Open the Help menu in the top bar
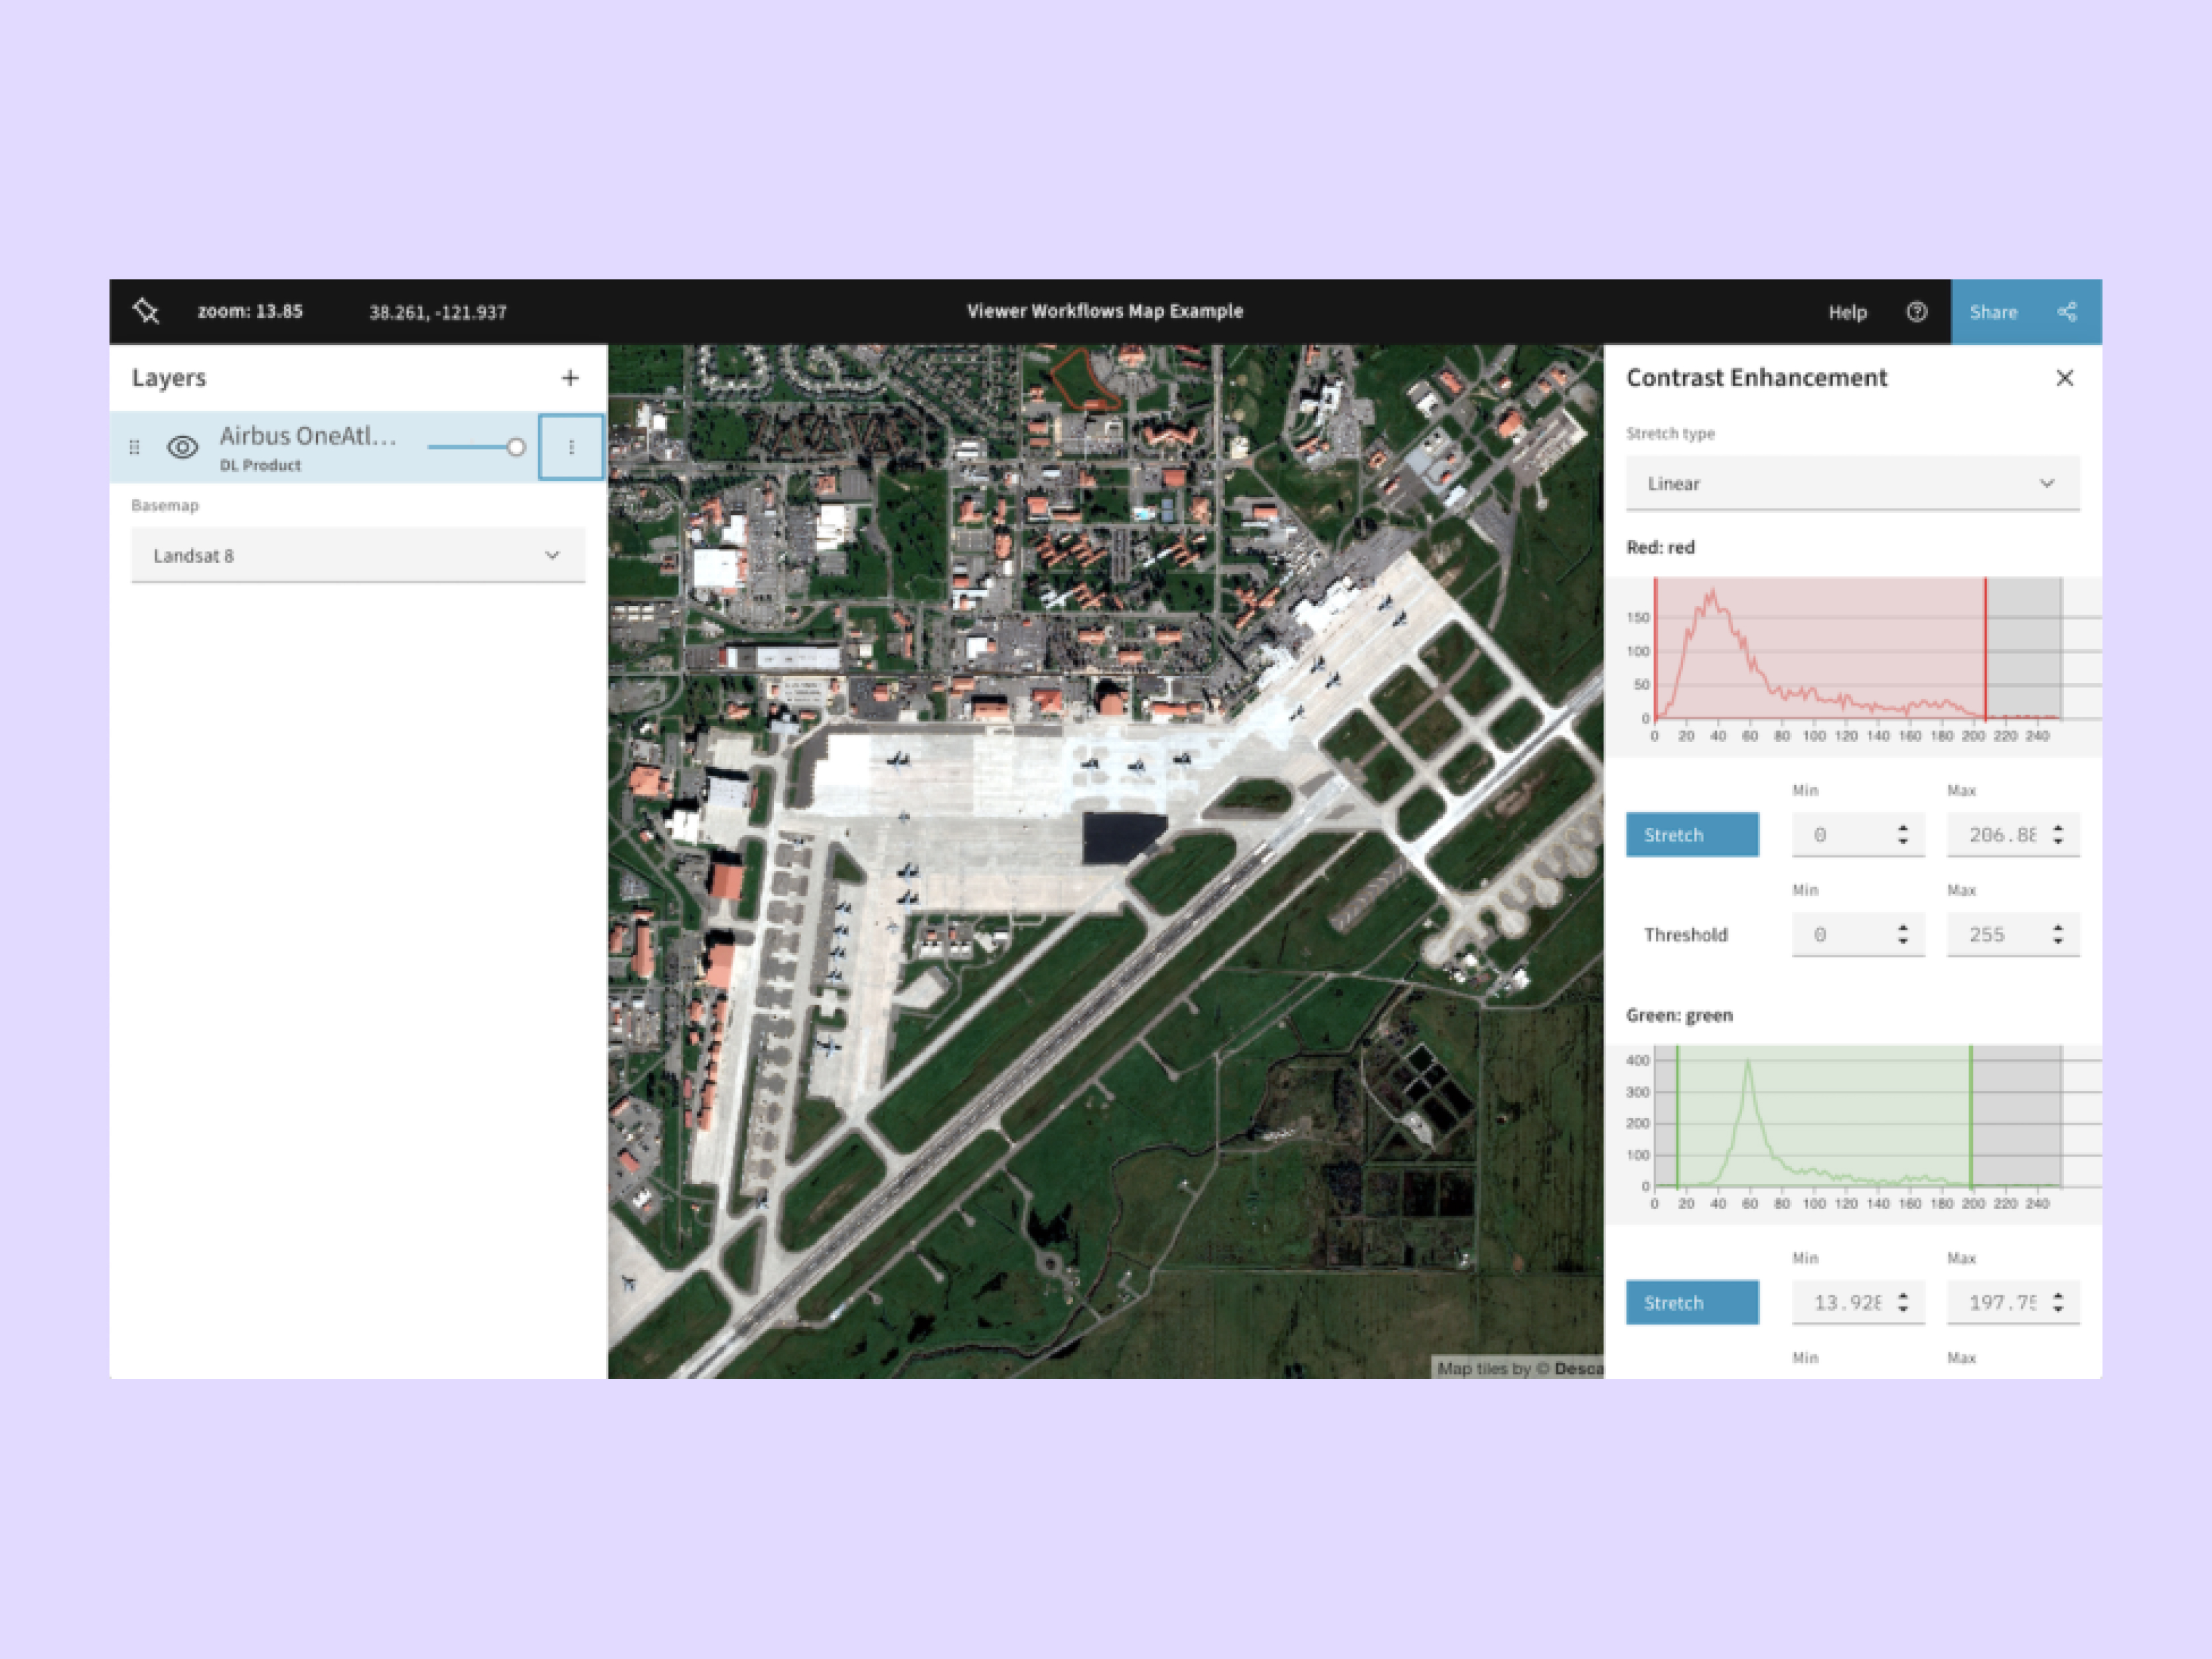Viewport: 2212px width, 1659px height. pyautogui.click(x=1847, y=312)
